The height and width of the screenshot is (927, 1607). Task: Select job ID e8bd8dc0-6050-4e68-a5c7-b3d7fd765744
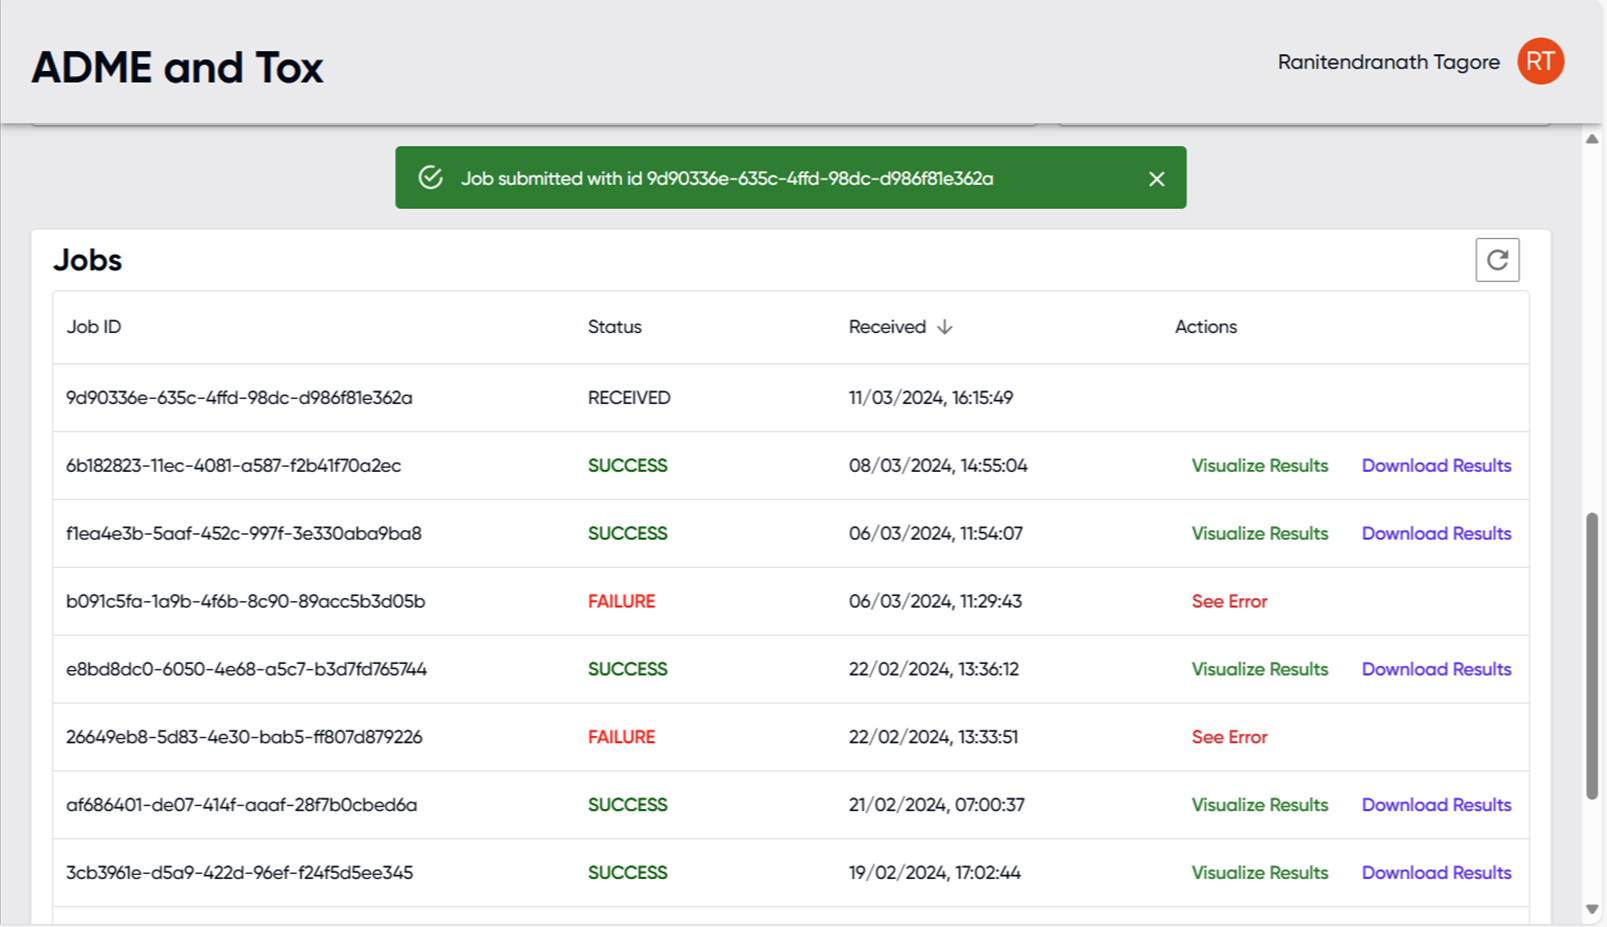pyautogui.click(x=246, y=669)
